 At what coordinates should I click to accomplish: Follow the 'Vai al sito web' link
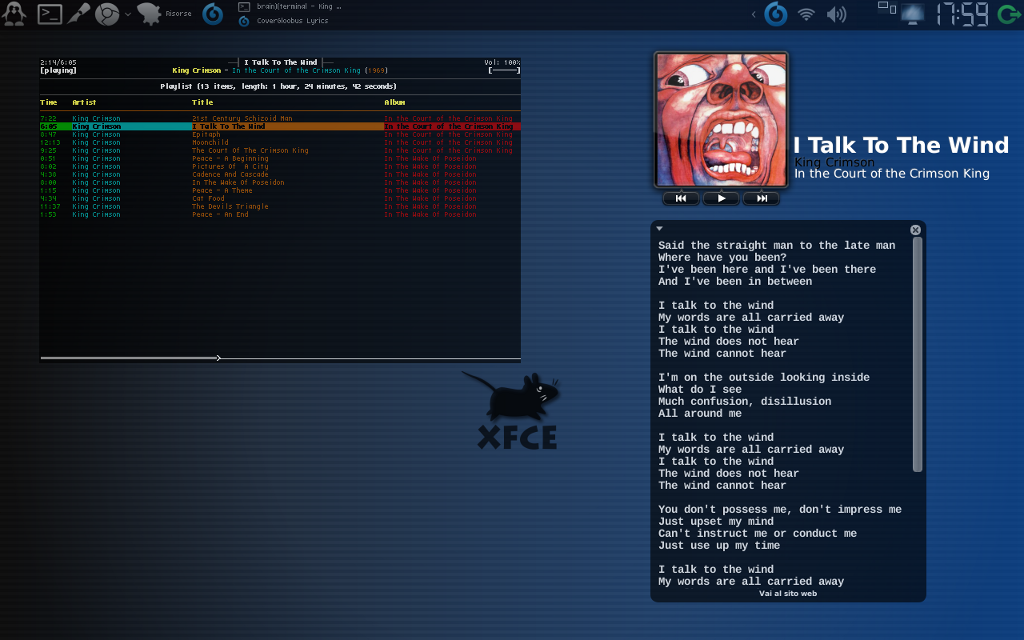tap(788, 594)
